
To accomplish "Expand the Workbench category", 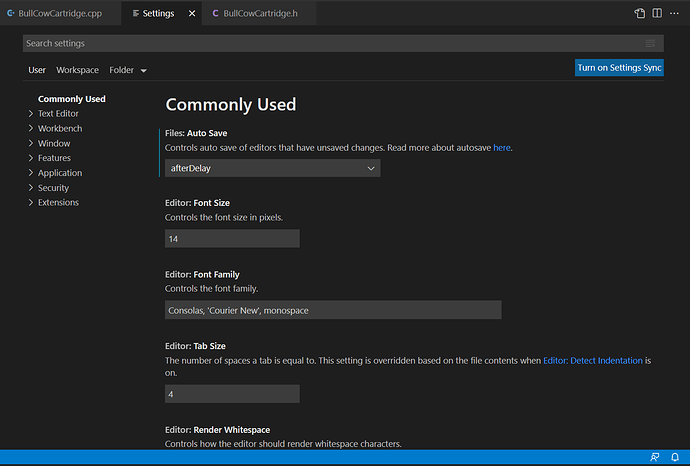I will [60, 128].
